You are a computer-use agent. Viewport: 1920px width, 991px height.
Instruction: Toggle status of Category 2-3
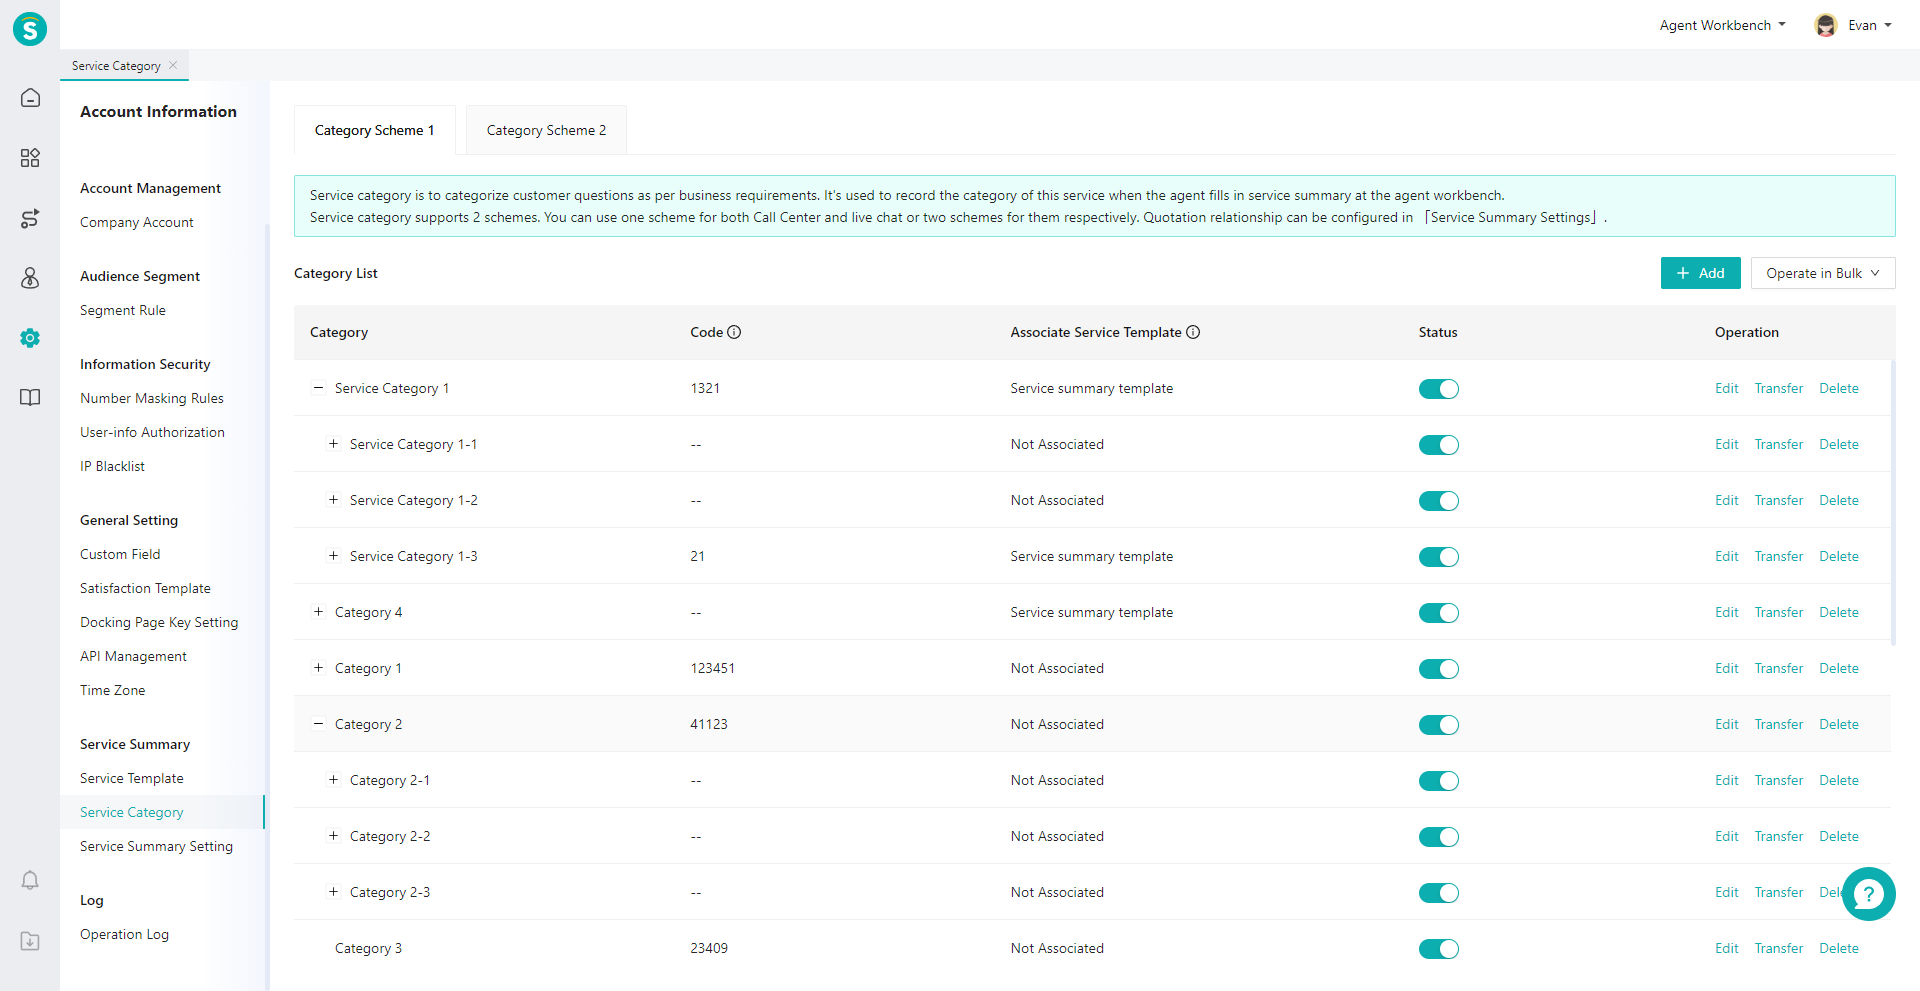(x=1438, y=893)
